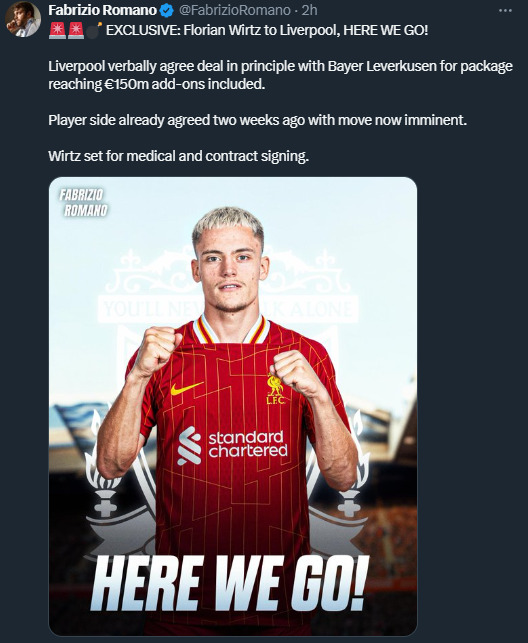
Task: Open the three-dot more options menu
Action: pyautogui.click(x=505, y=11)
